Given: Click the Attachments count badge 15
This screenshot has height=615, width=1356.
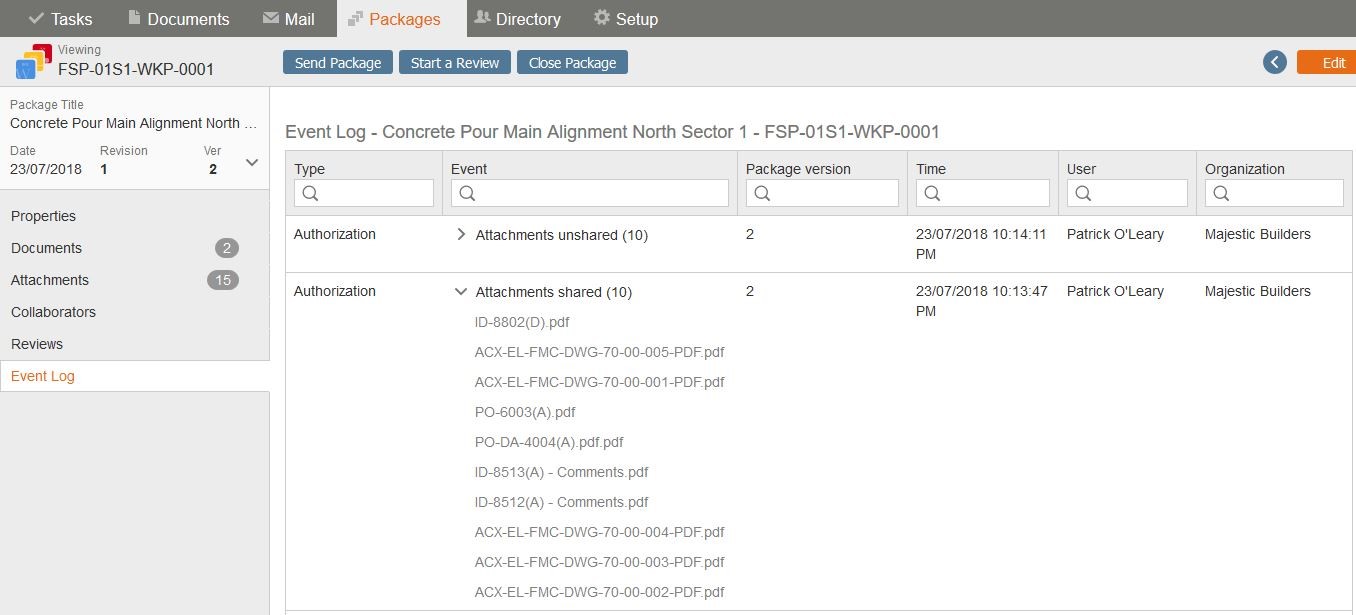Looking at the screenshot, I should point(223,280).
